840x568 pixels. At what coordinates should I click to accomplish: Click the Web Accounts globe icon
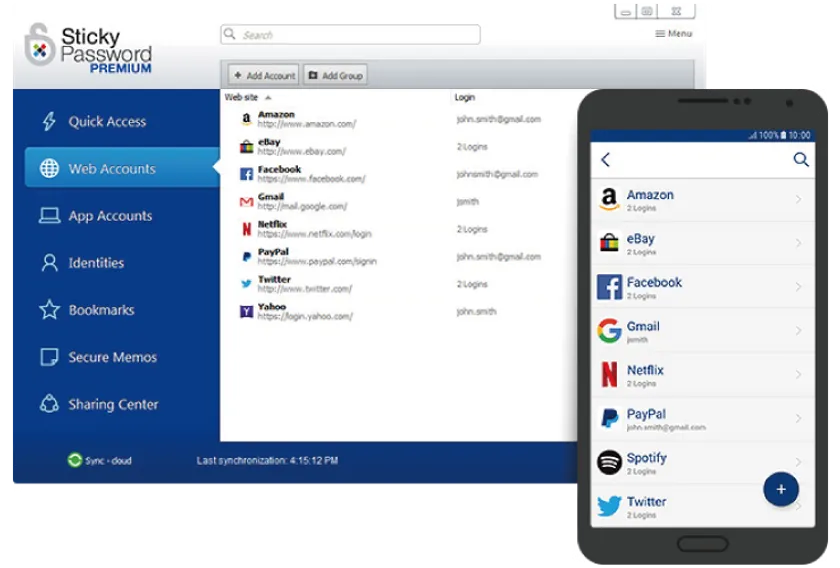point(49,168)
